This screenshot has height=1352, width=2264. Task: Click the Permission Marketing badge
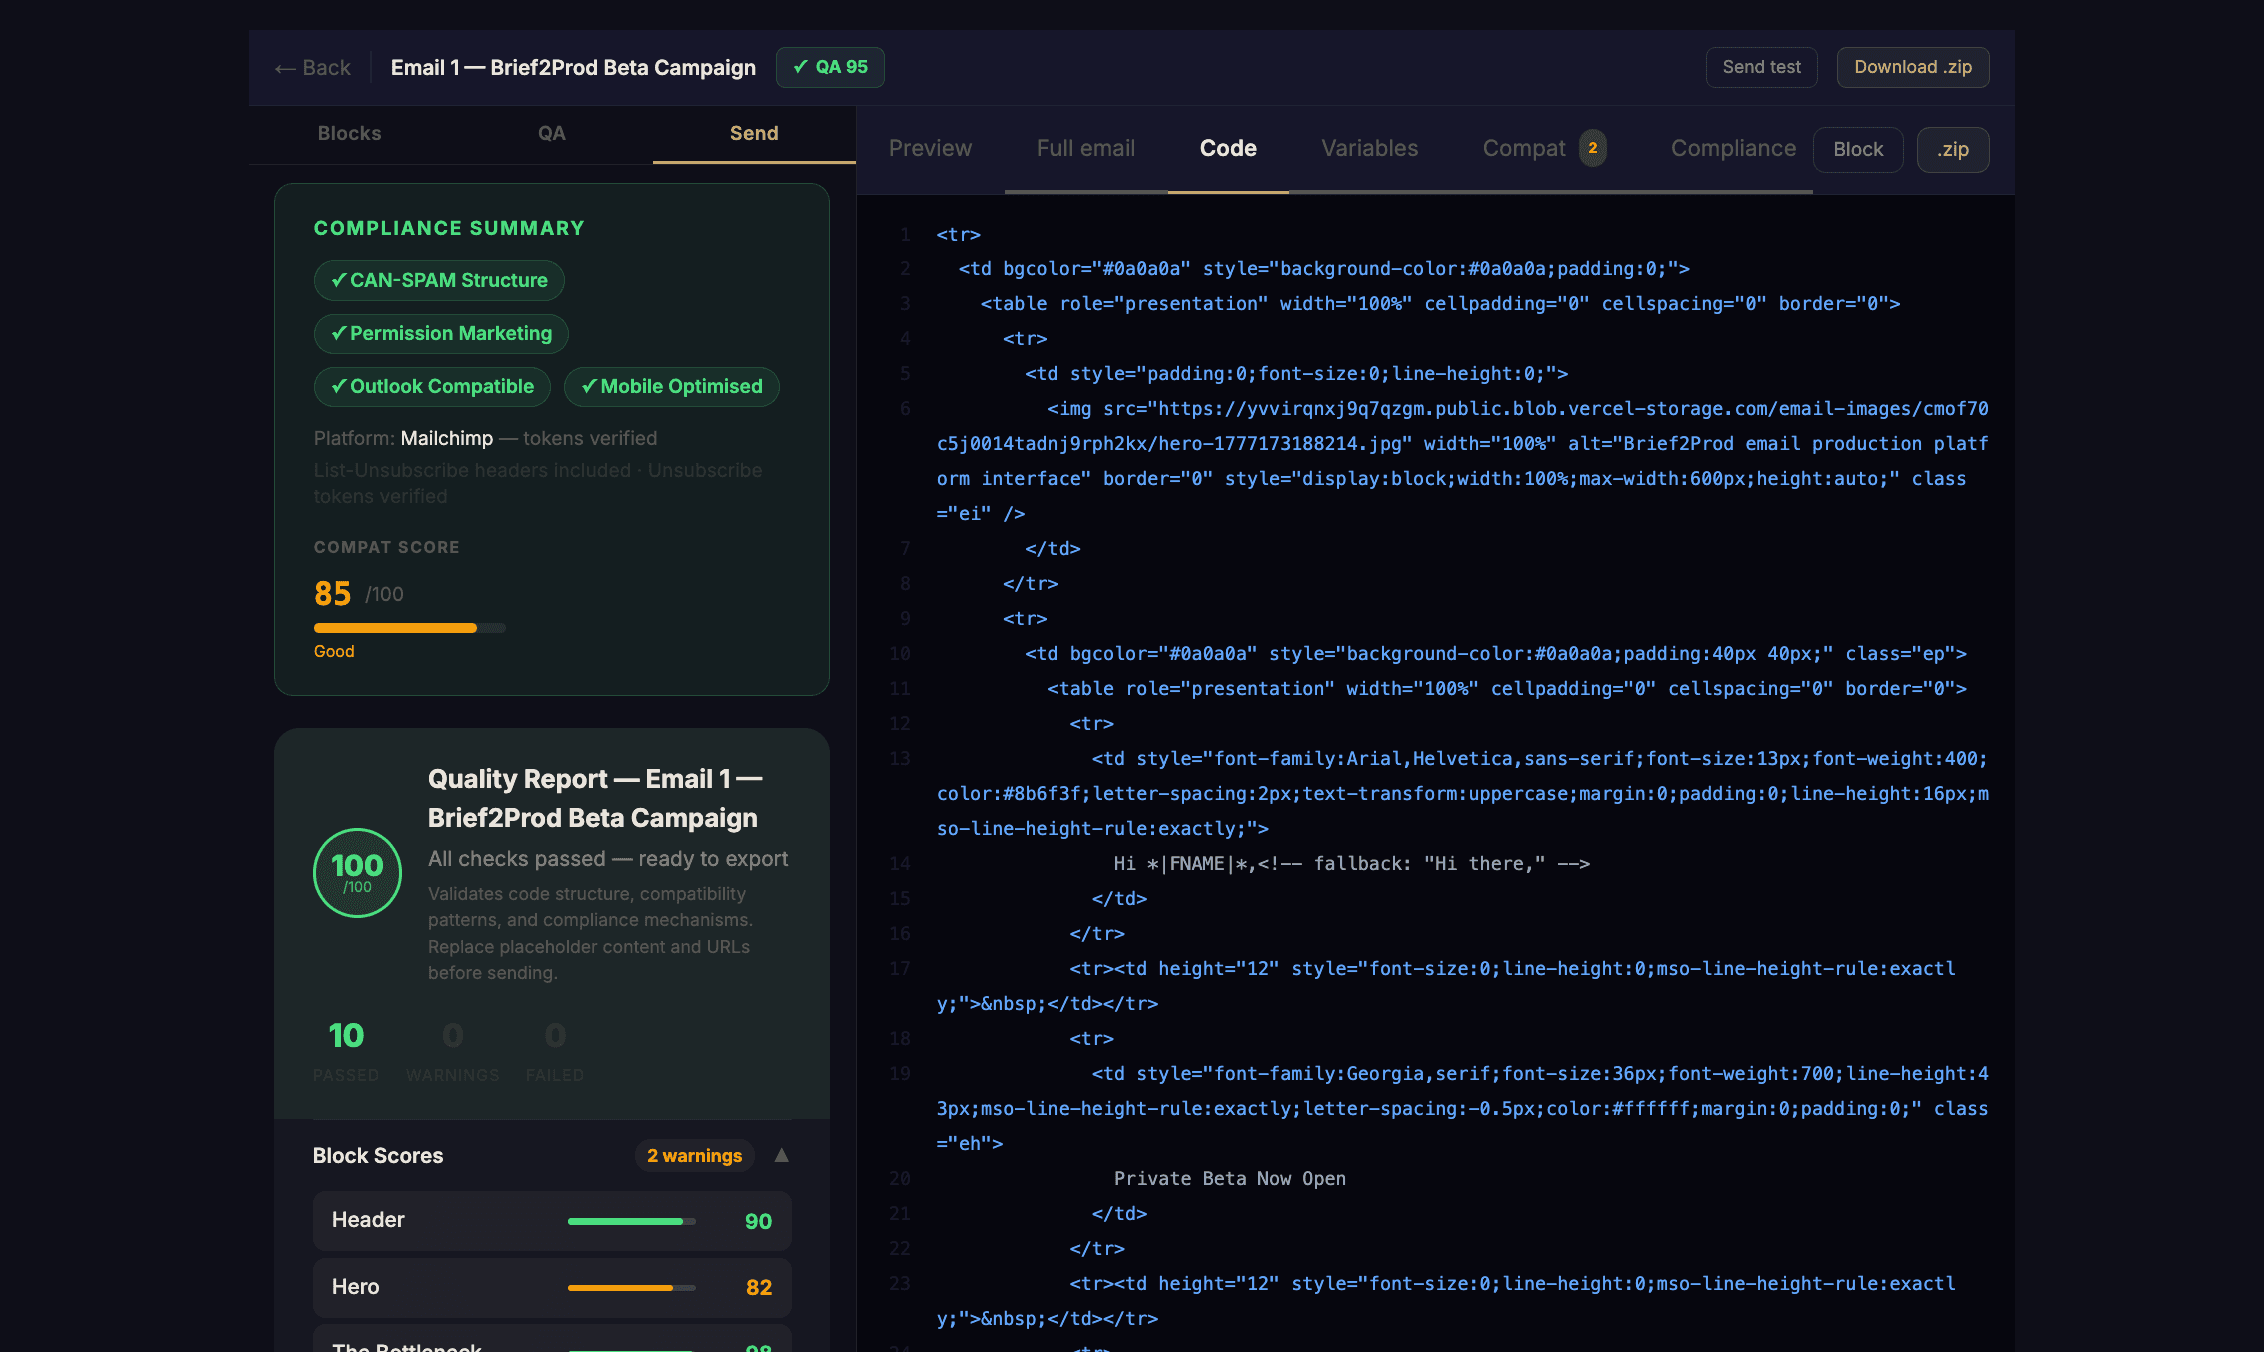coord(441,333)
